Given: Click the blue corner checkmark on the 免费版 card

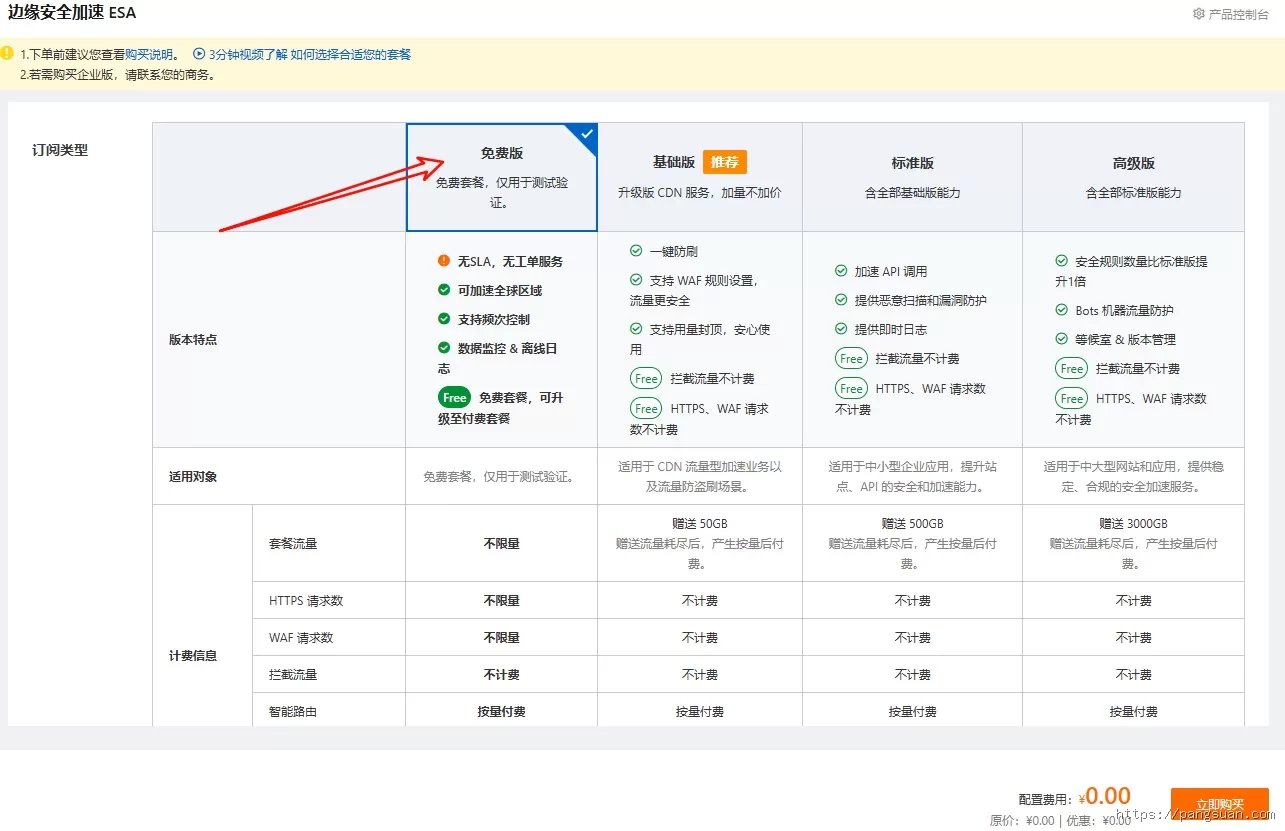Looking at the screenshot, I should (x=585, y=134).
